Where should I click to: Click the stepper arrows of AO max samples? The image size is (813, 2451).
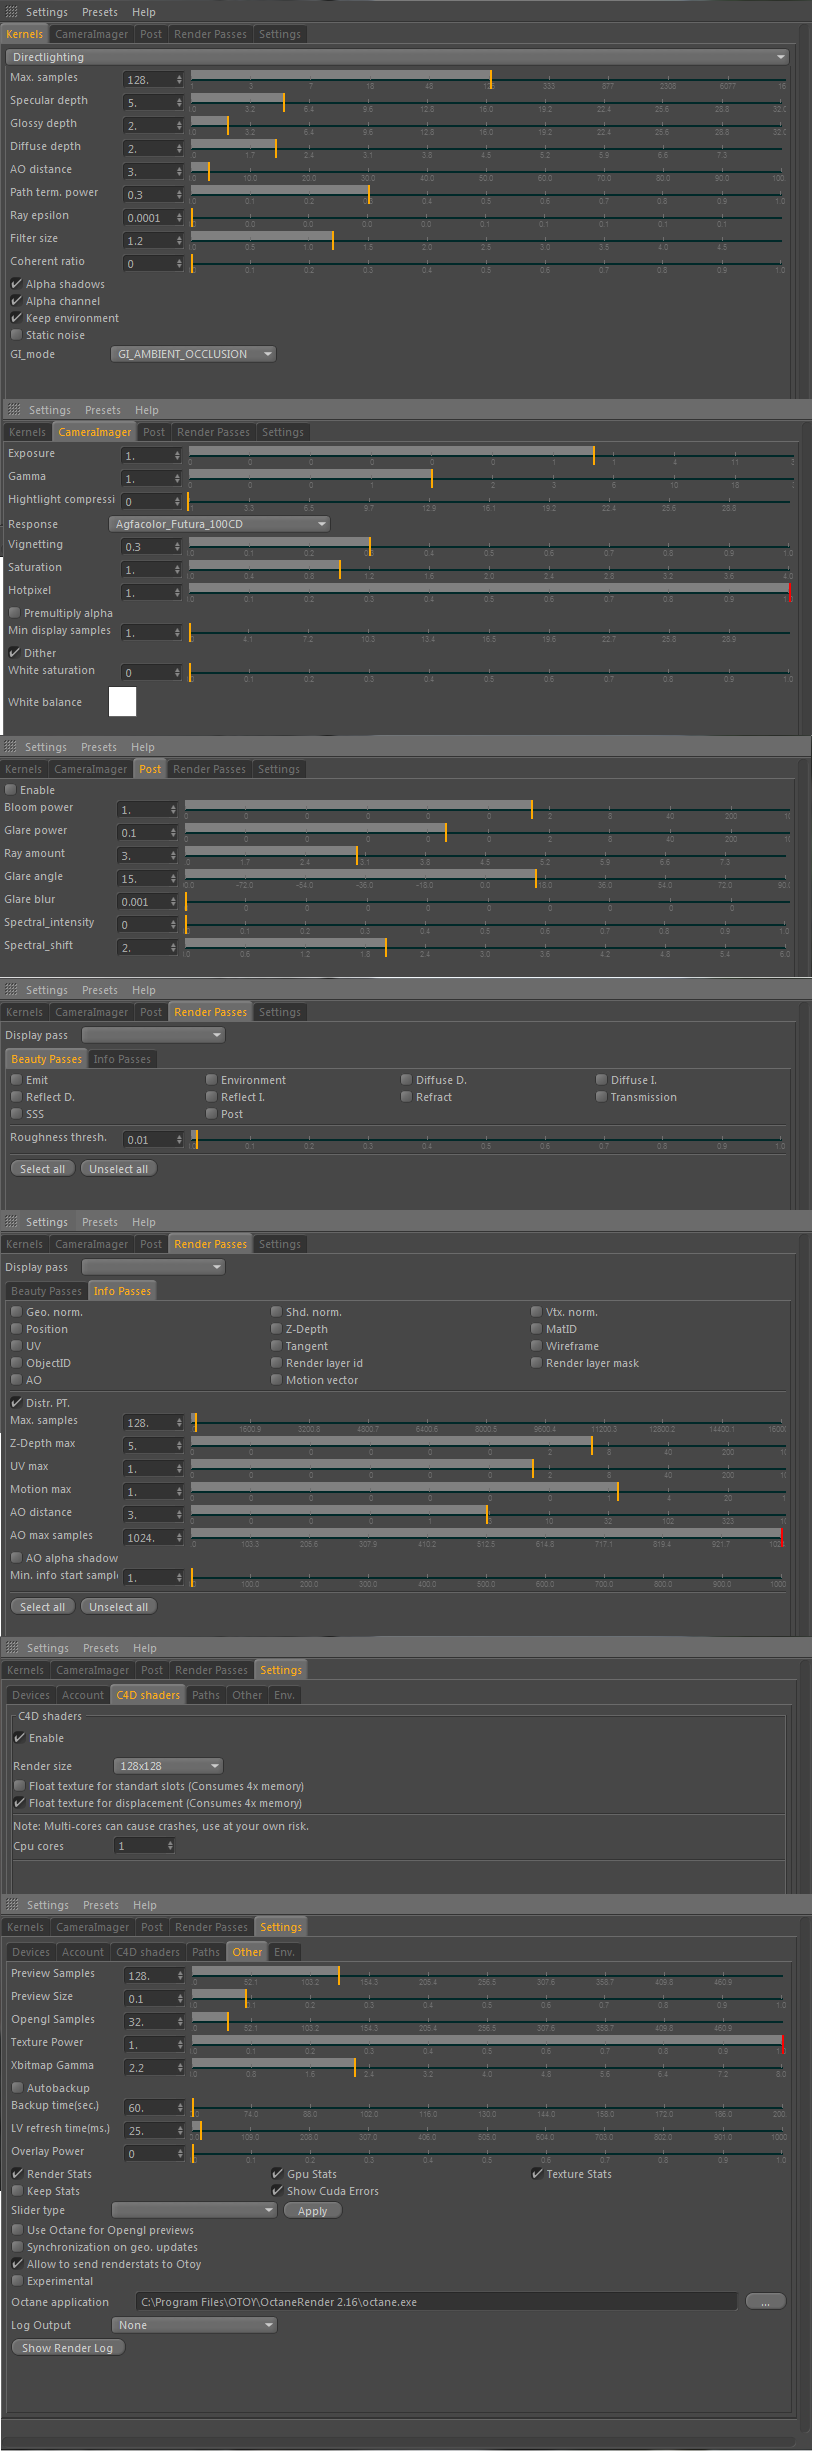pyautogui.click(x=179, y=1537)
